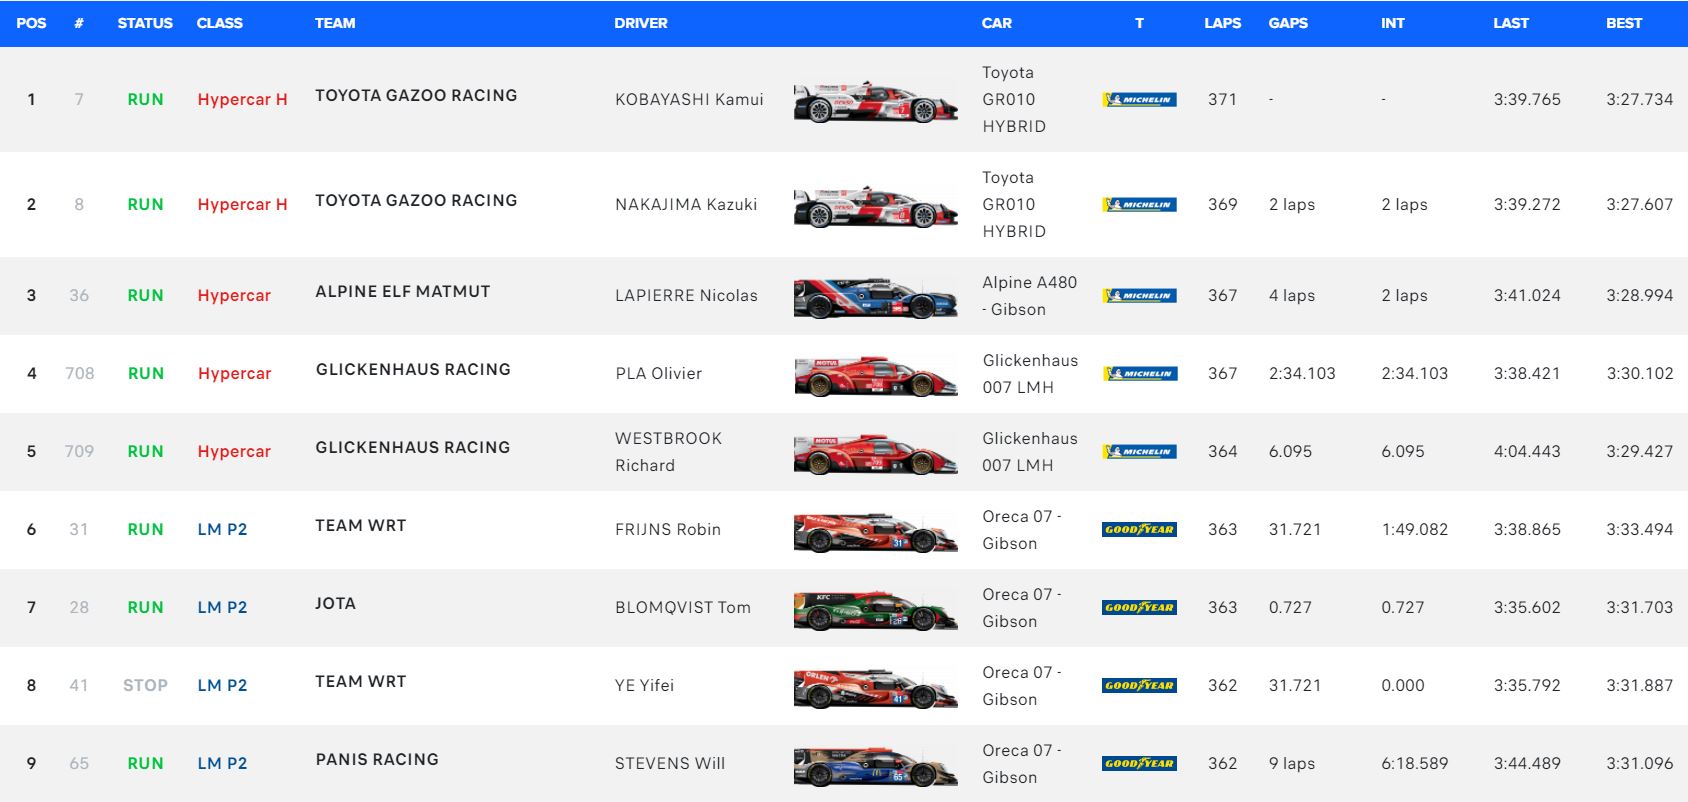Screen dimensions: 1688x802
Task: Click ALPINE ELF MATMUT team name
Action: pos(403,292)
